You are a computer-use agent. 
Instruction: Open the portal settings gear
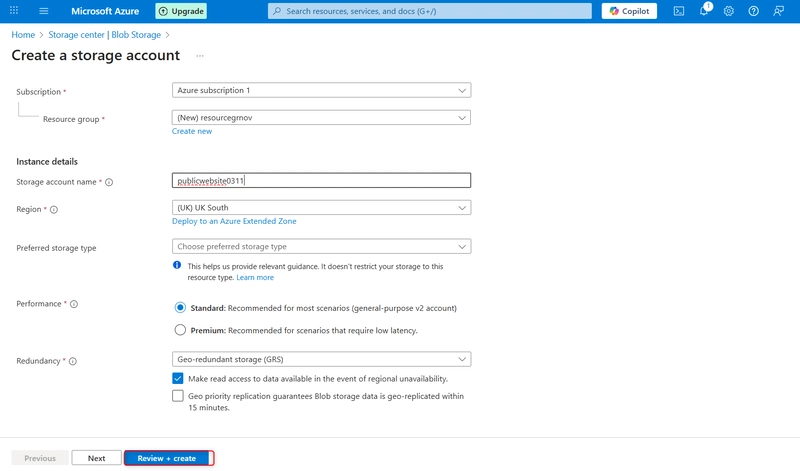pyautogui.click(x=729, y=11)
